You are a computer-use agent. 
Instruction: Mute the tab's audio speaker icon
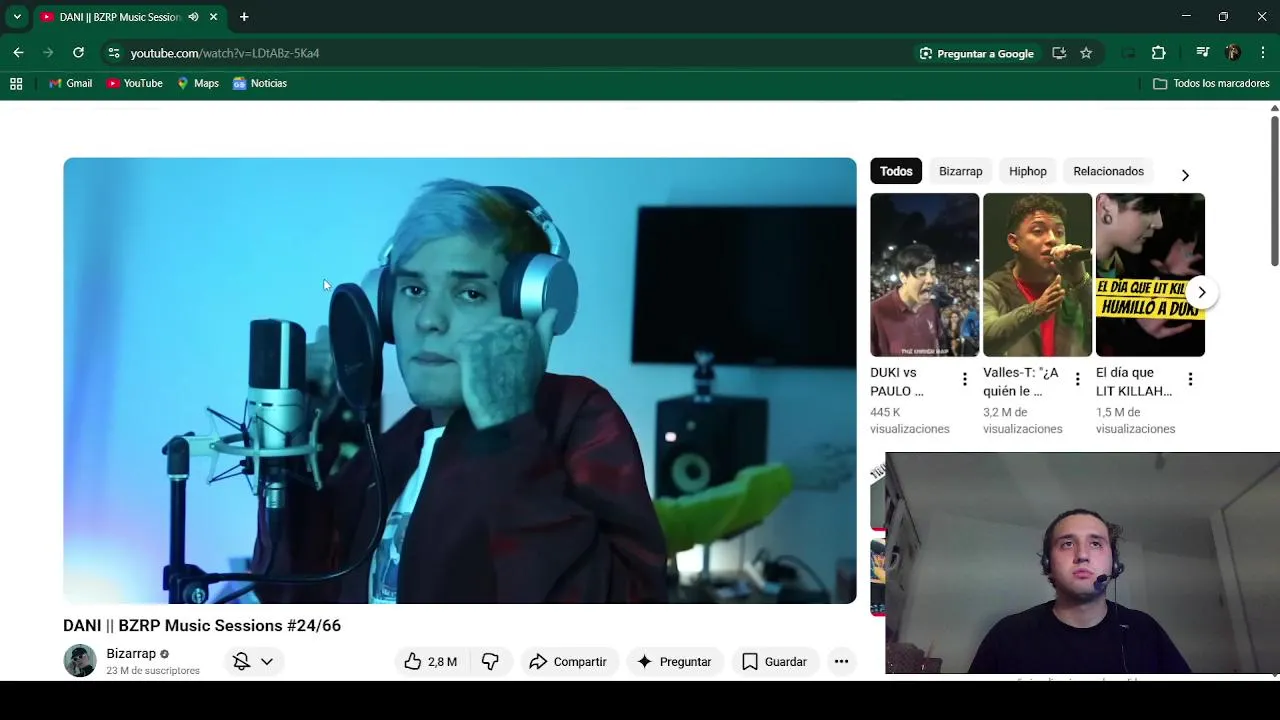click(193, 17)
